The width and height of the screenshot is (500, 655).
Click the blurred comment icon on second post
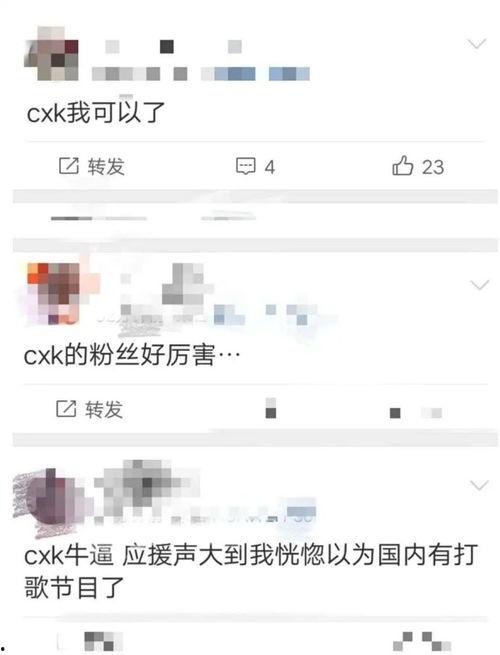271,408
